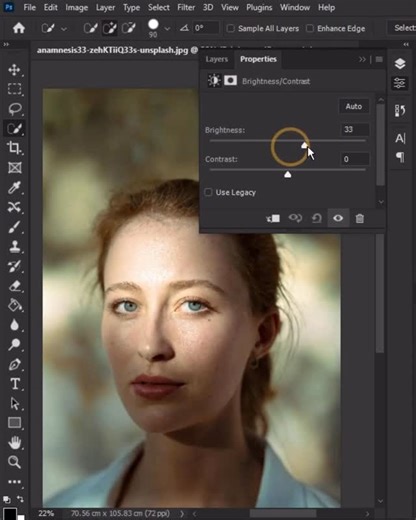Image resolution: width=416 pixels, height=520 pixels.
Task: Open the Plugins menu
Action: [x=259, y=7]
